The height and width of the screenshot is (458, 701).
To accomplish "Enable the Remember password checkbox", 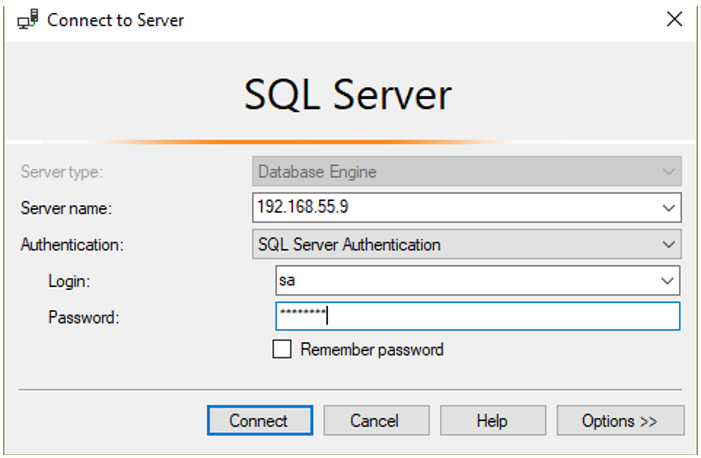I will point(282,350).
